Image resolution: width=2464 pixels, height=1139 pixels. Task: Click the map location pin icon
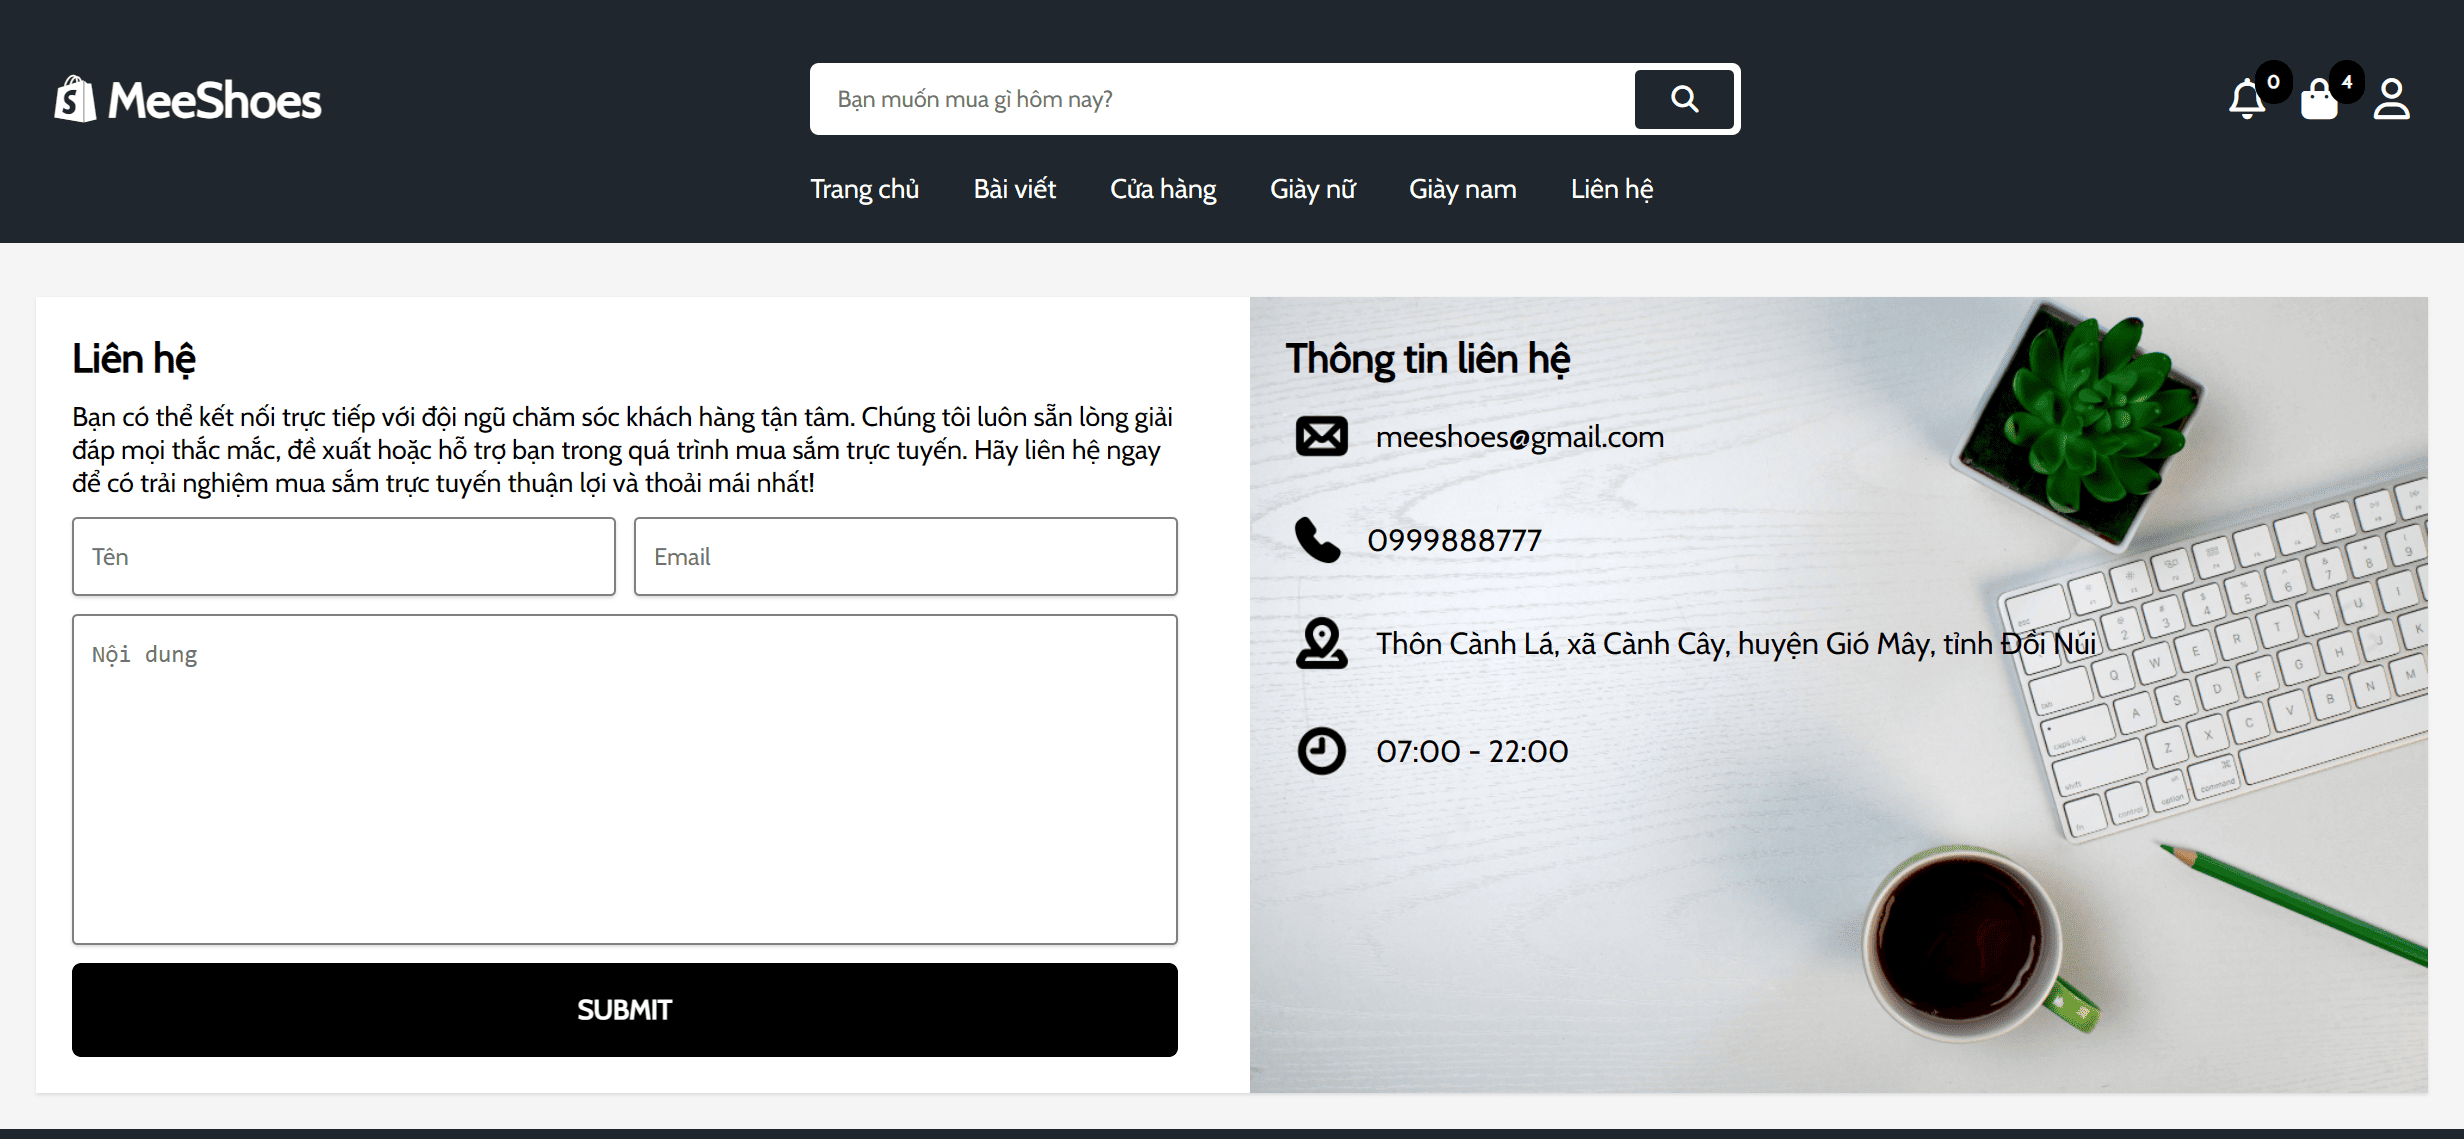tap(1322, 643)
